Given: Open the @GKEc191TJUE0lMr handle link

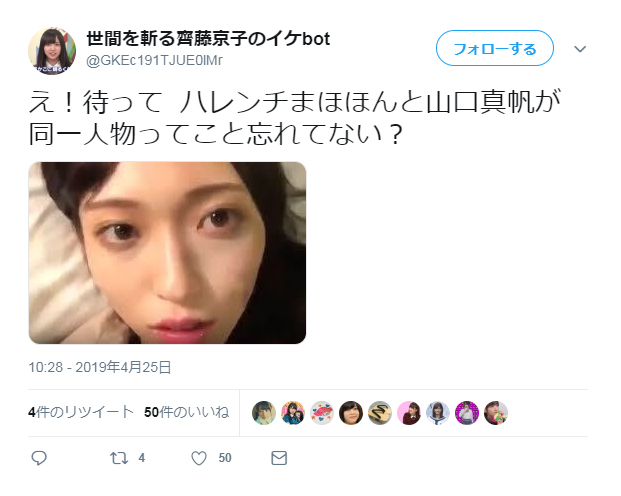Looking at the screenshot, I should click(154, 60).
